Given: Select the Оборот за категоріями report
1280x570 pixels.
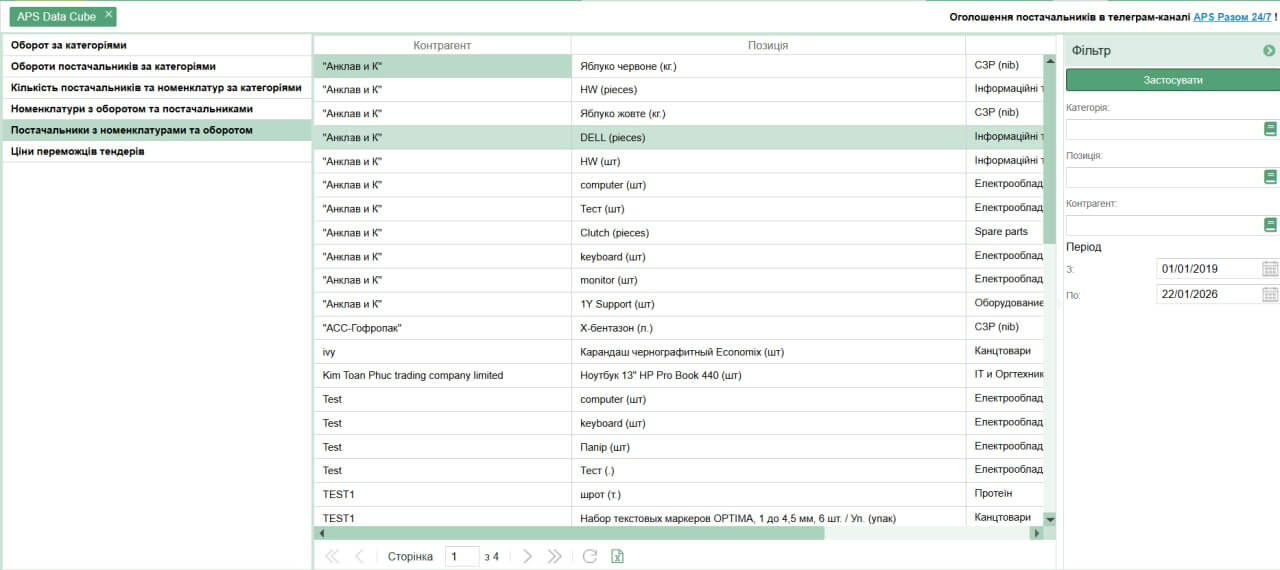Looking at the screenshot, I should click(69, 46).
